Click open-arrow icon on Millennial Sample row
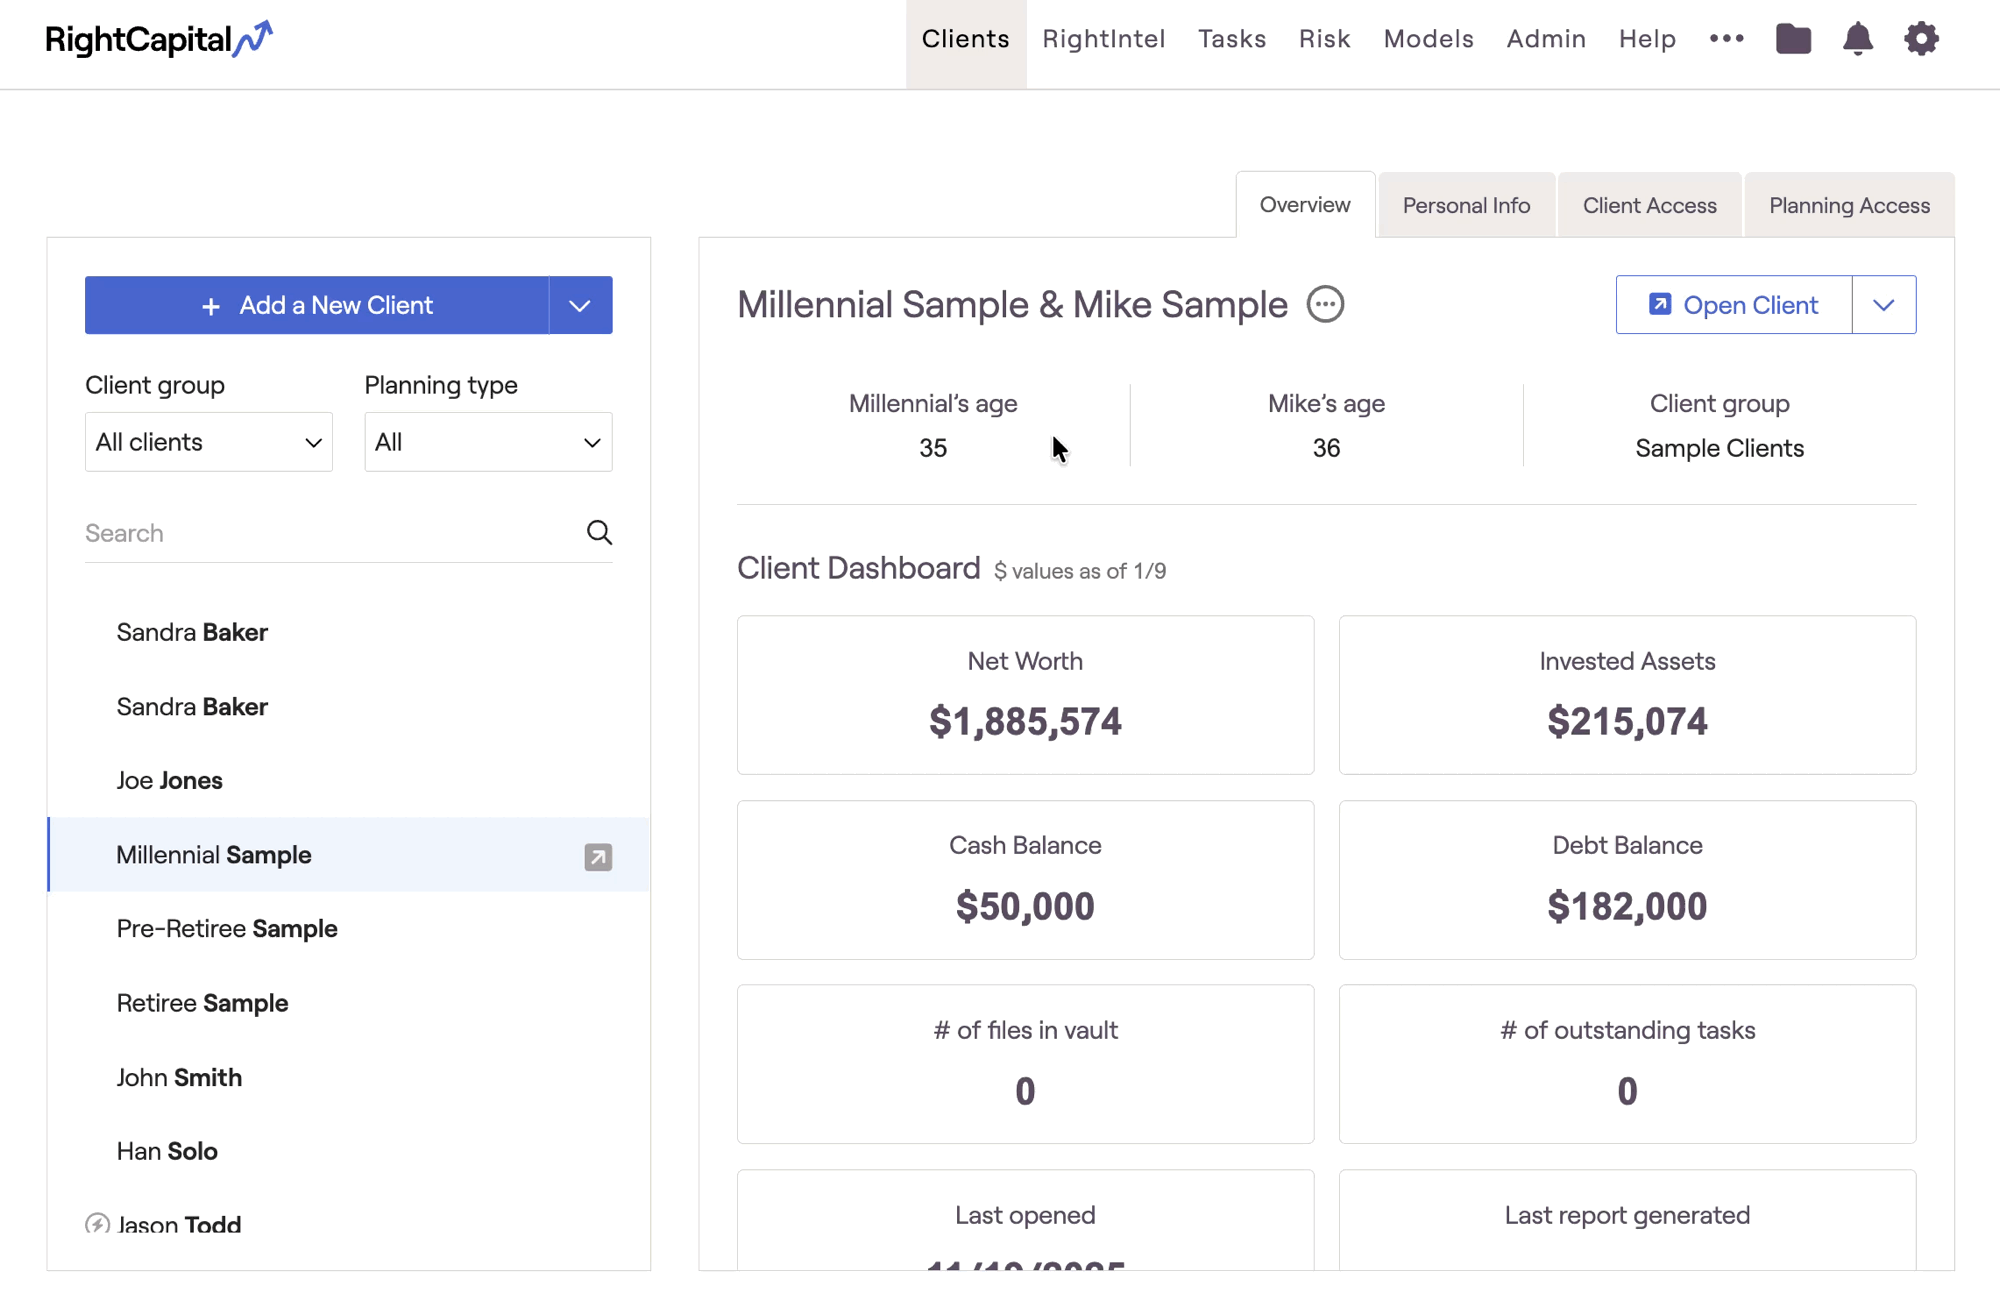 click(598, 857)
